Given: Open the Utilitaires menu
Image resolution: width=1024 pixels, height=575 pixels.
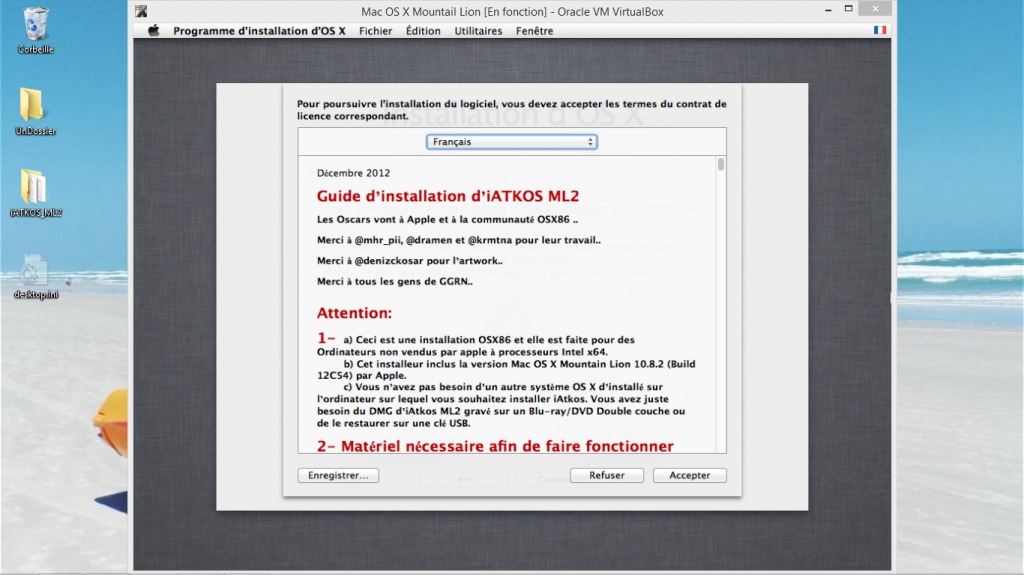Looking at the screenshot, I should click(478, 31).
